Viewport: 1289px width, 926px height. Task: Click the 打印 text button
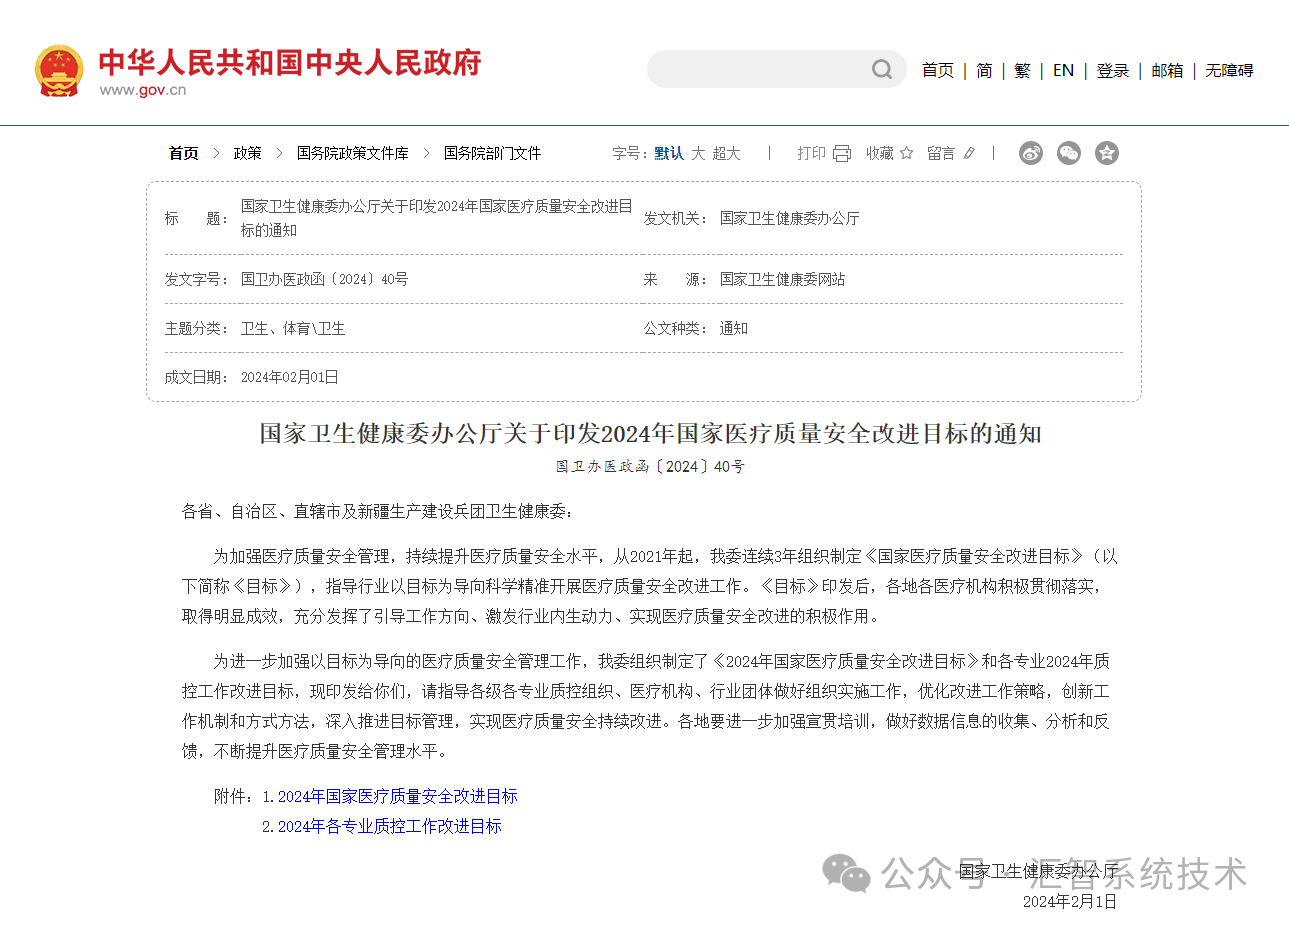click(x=811, y=153)
